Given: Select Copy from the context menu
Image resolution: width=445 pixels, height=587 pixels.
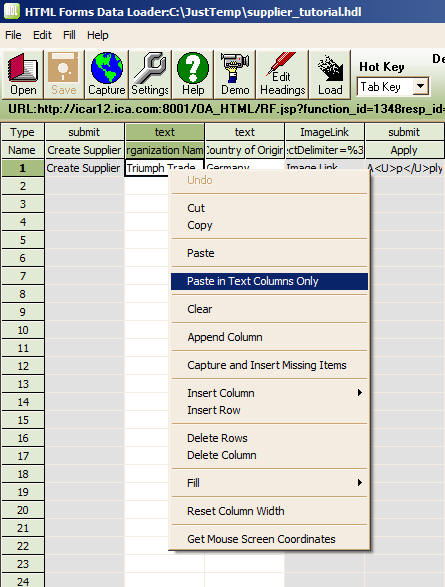Looking at the screenshot, I should (269, 225).
